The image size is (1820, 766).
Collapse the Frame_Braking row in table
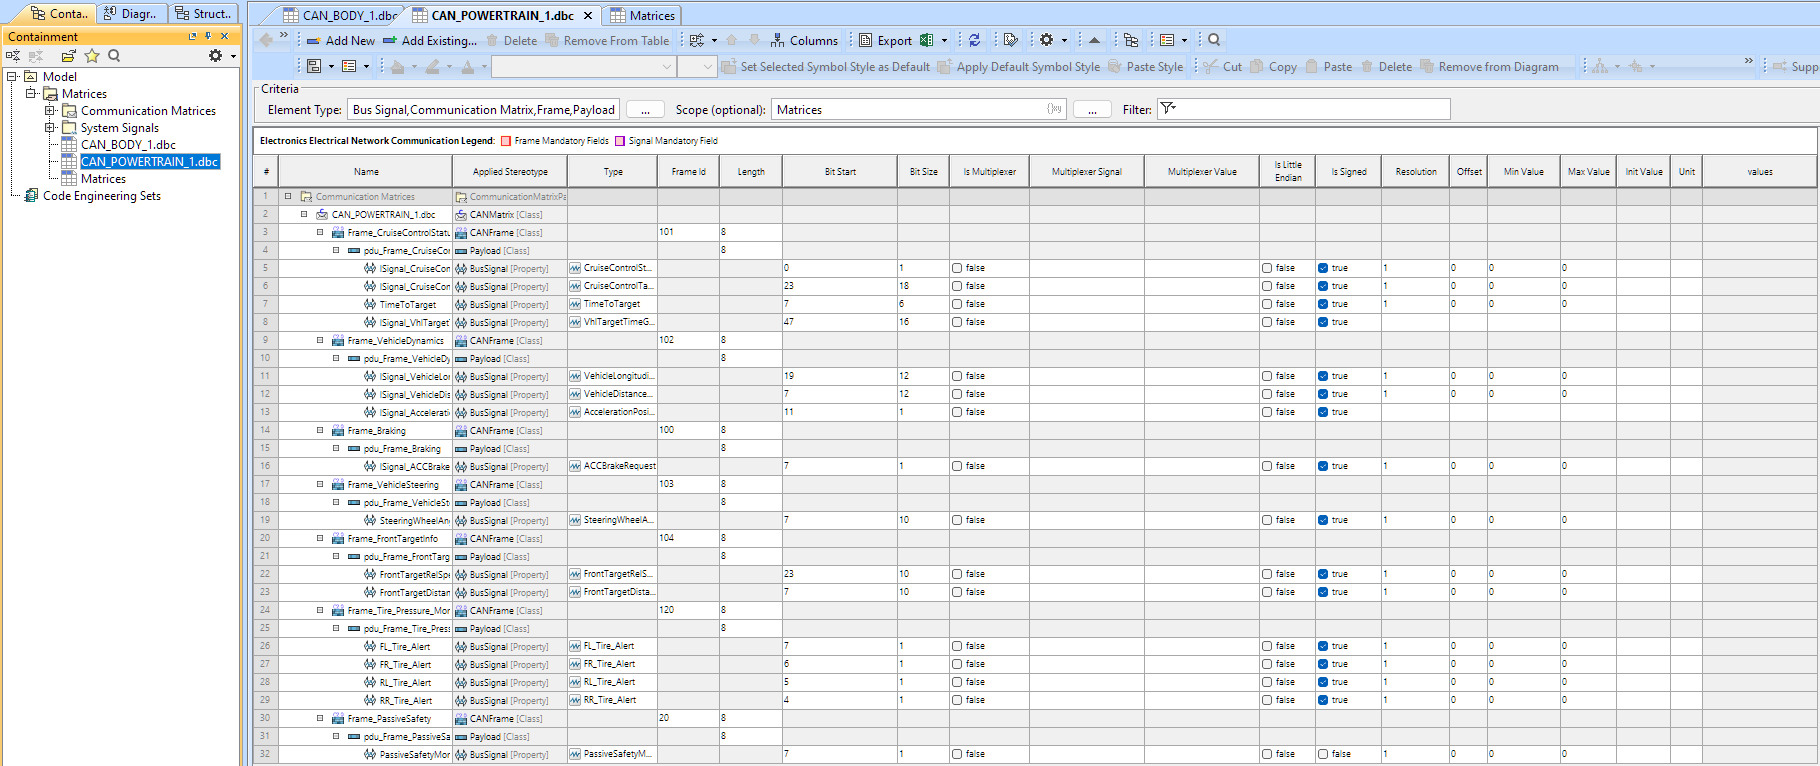pos(320,430)
